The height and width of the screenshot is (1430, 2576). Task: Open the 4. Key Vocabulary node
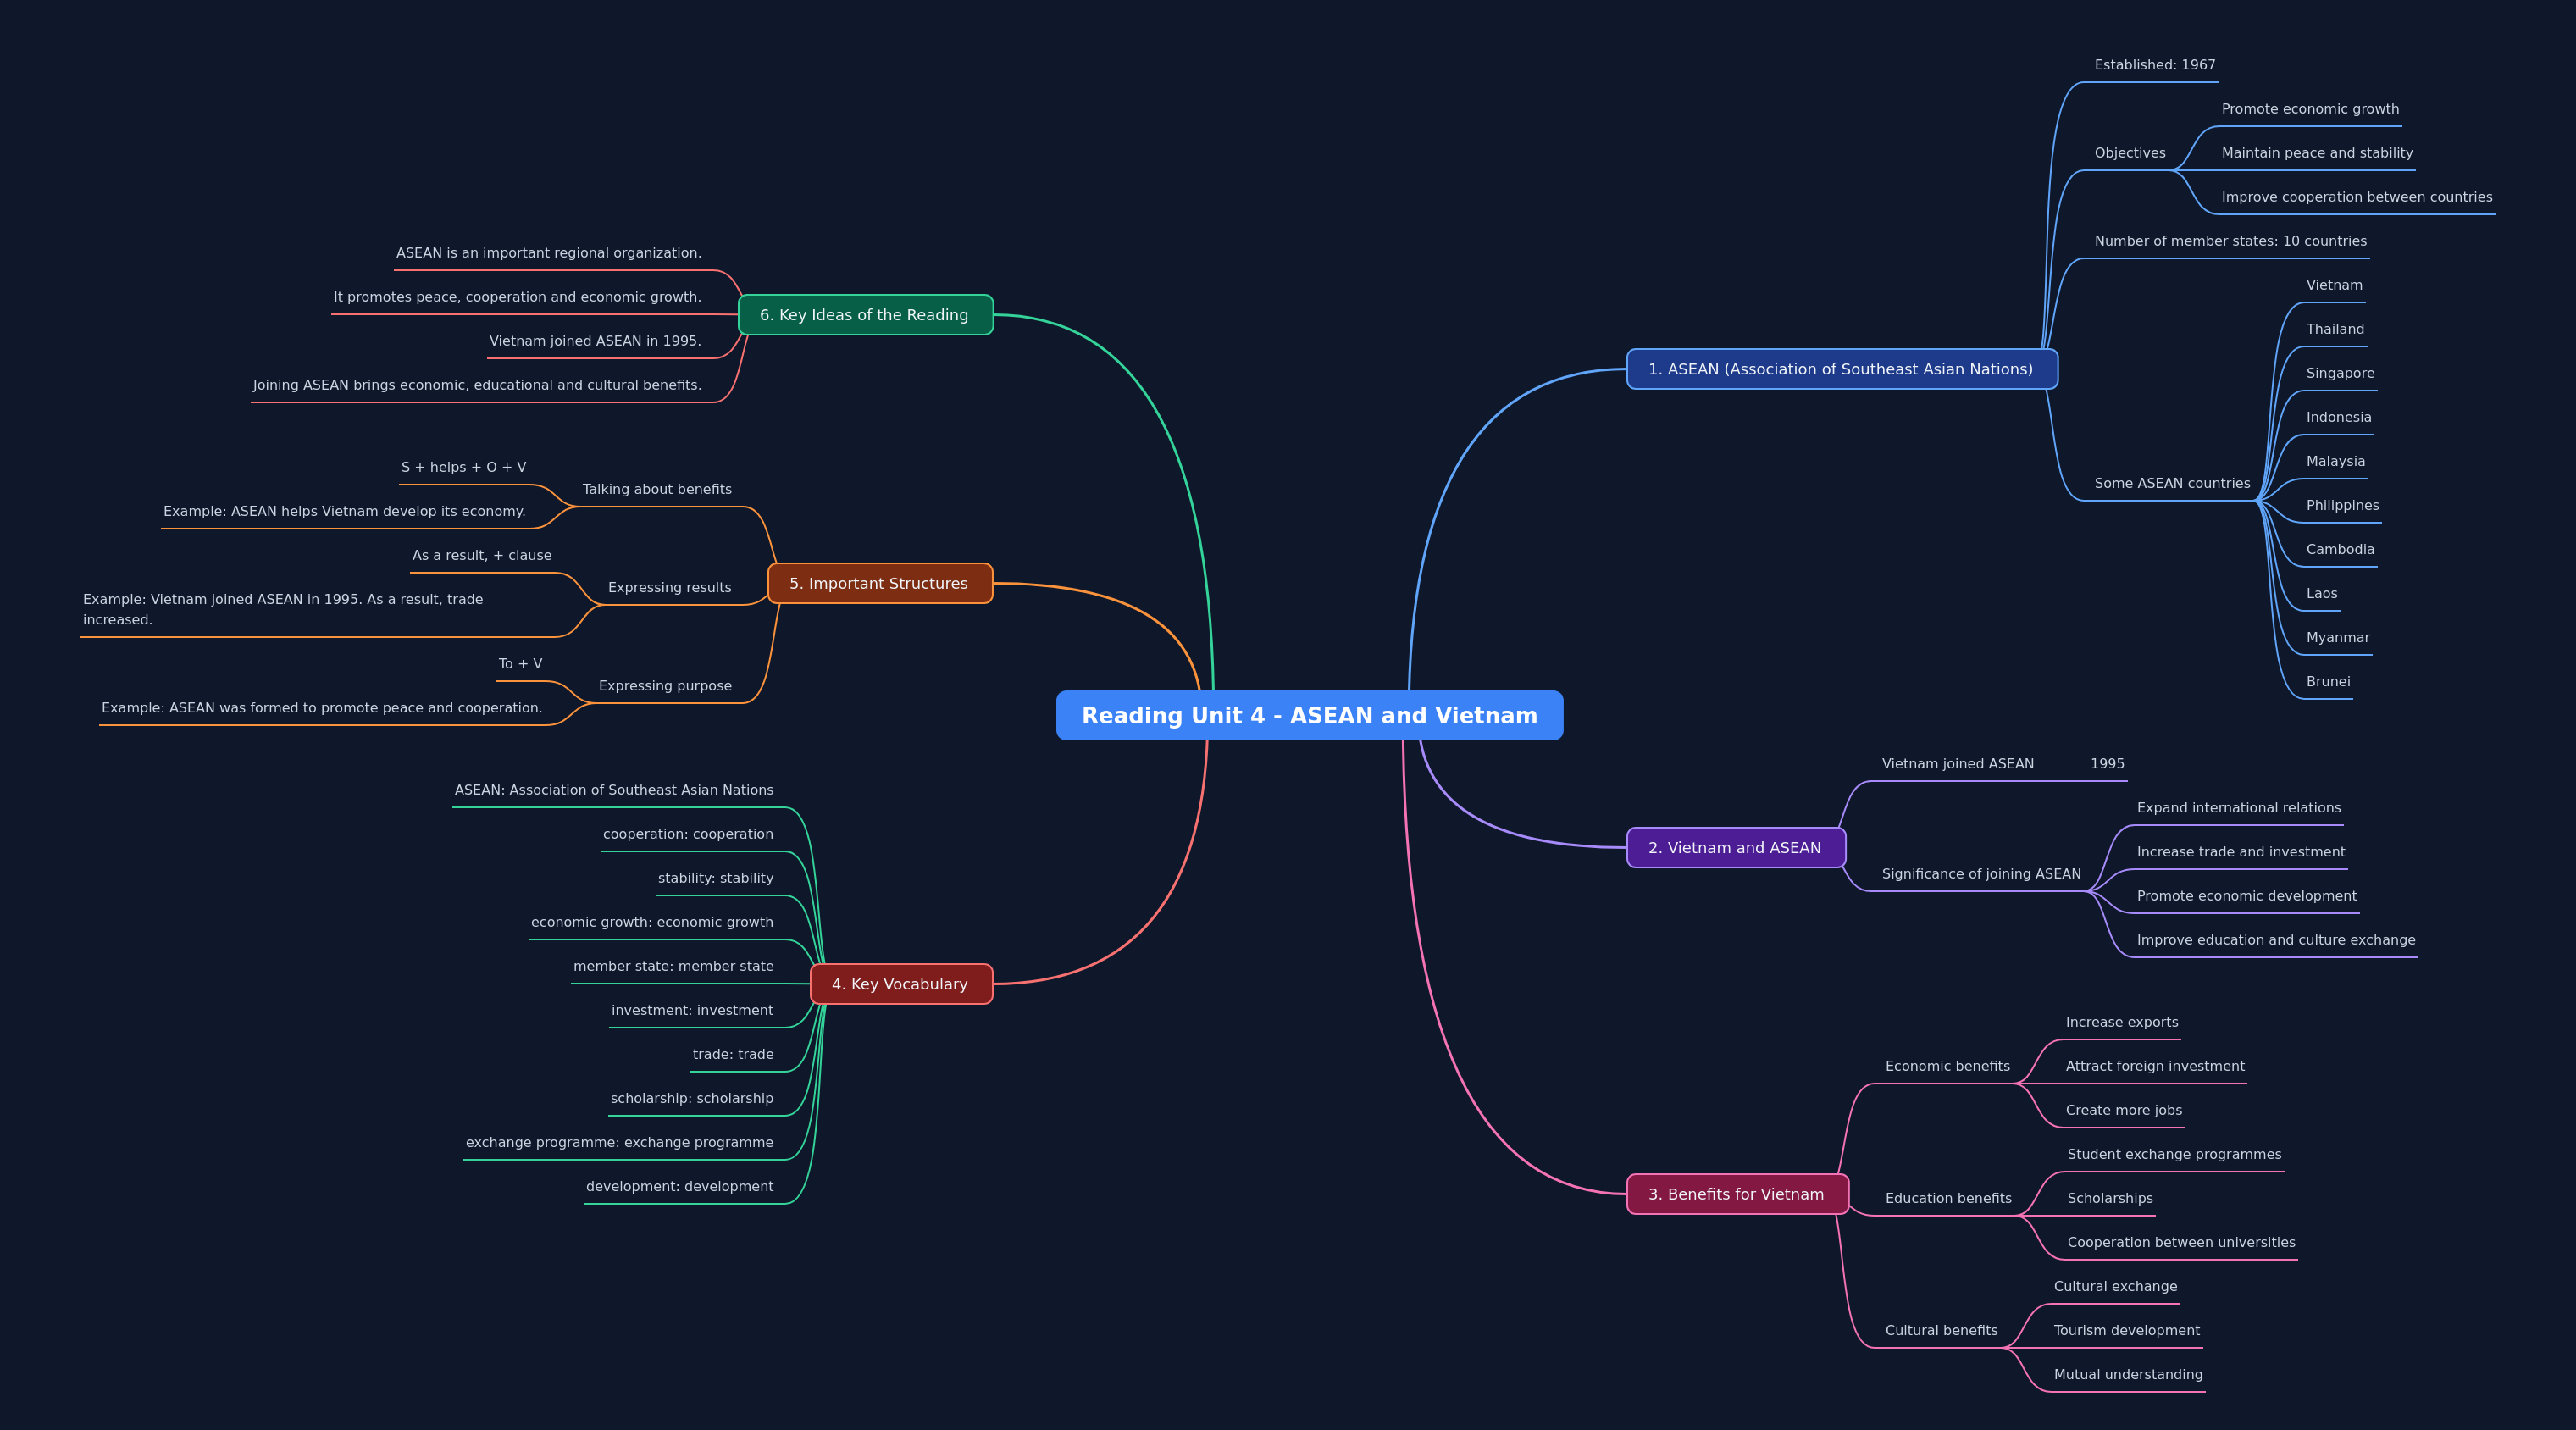tap(900, 984)
